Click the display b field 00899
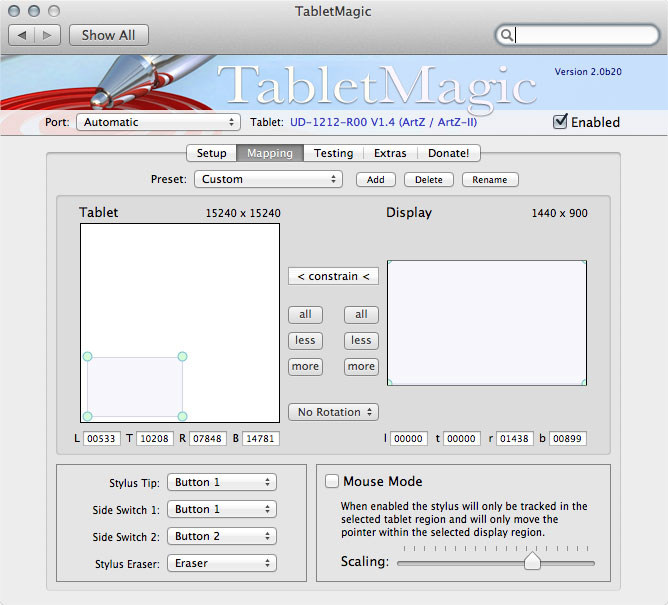This screenshot has width=668, height=605. 568,438
